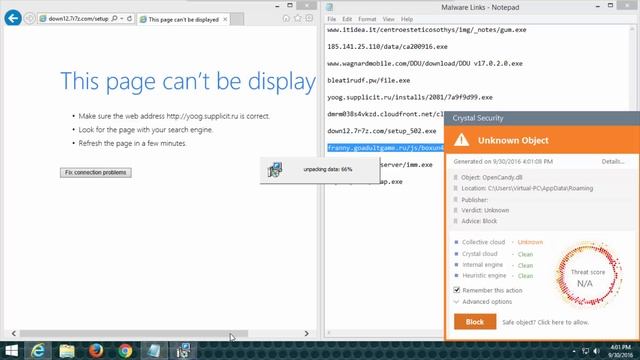Open IE favorites star

298,18
